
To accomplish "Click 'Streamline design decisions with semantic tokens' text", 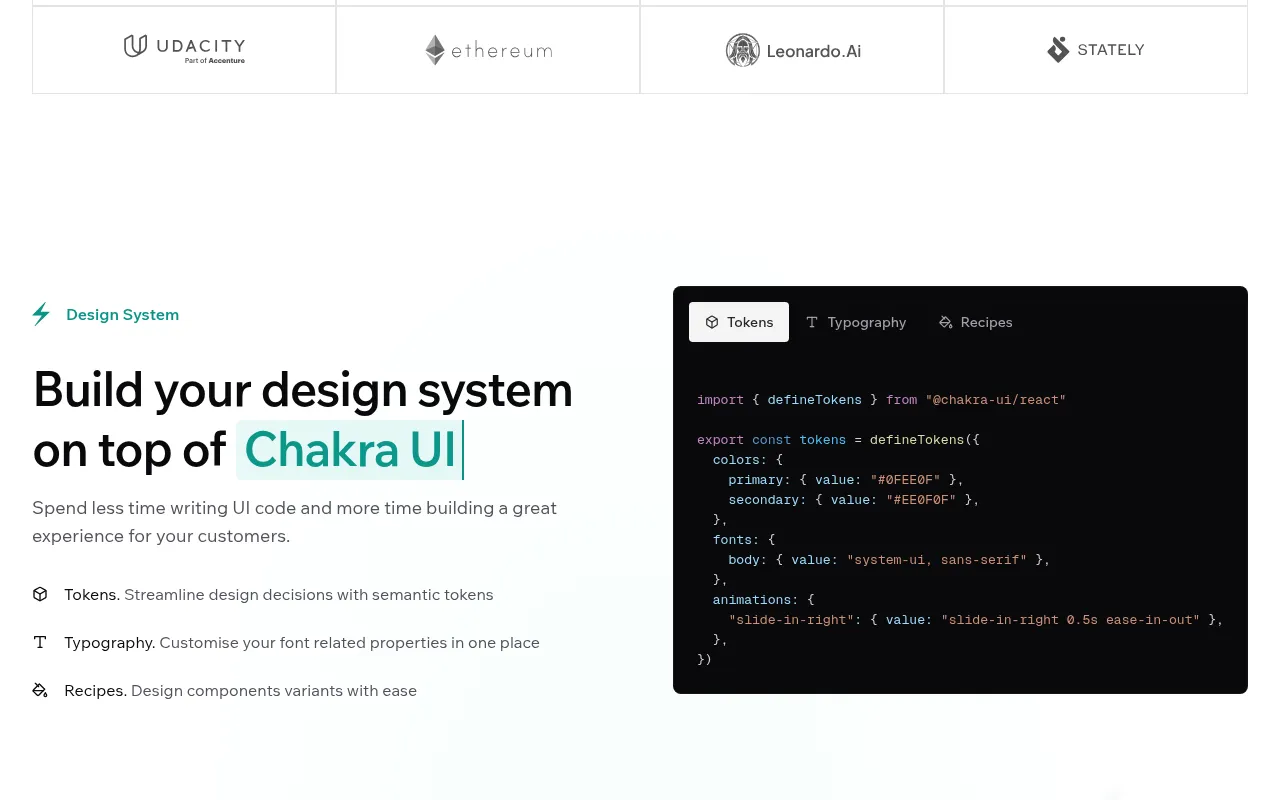I will (309, 594).
